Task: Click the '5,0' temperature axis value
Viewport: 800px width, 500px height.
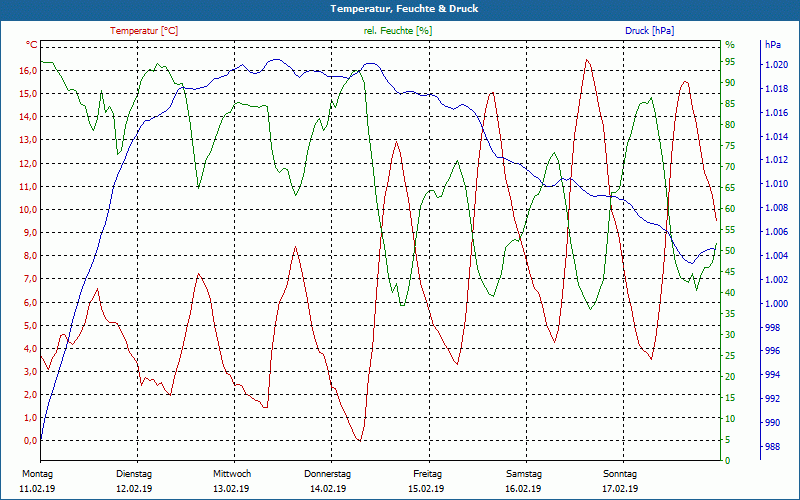Action: (x=30, y=325)
